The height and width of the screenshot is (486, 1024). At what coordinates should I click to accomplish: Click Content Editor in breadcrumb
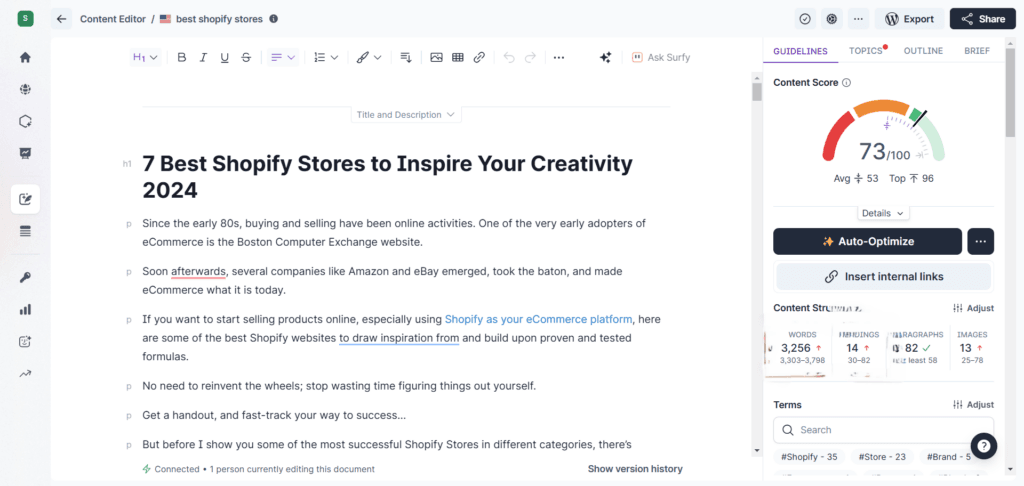coord(113,19)
